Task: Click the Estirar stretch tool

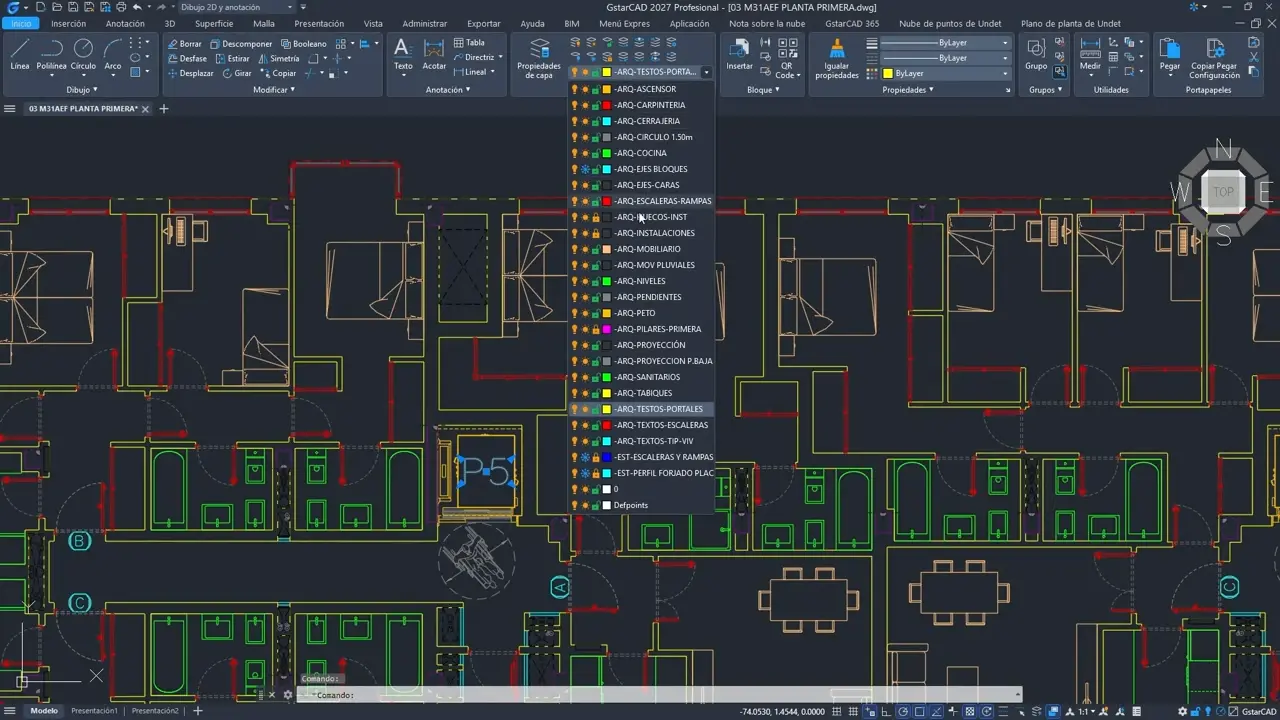Action: pos(232,59)
